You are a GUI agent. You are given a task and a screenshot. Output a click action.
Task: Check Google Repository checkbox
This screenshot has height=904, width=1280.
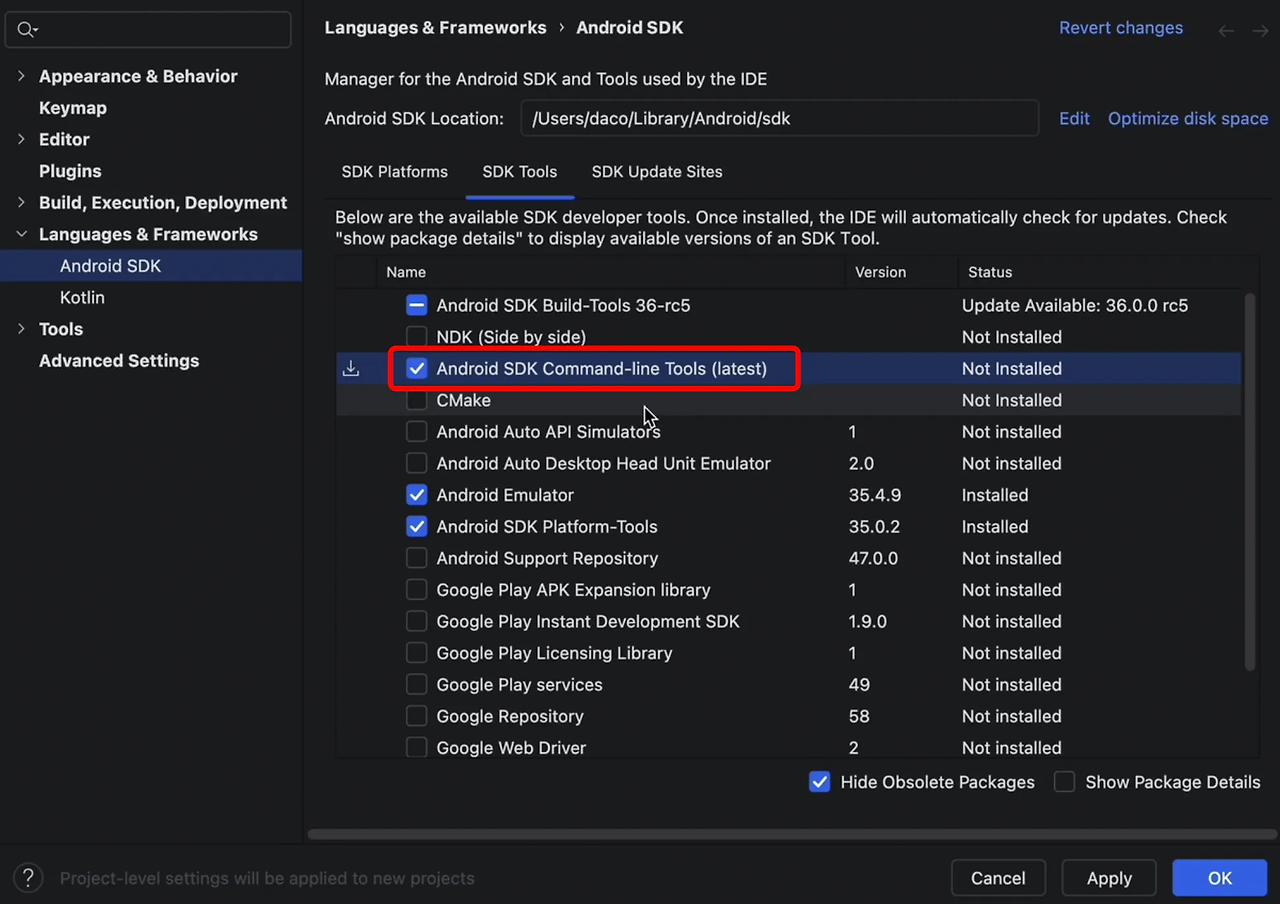(x=417, y=717)
